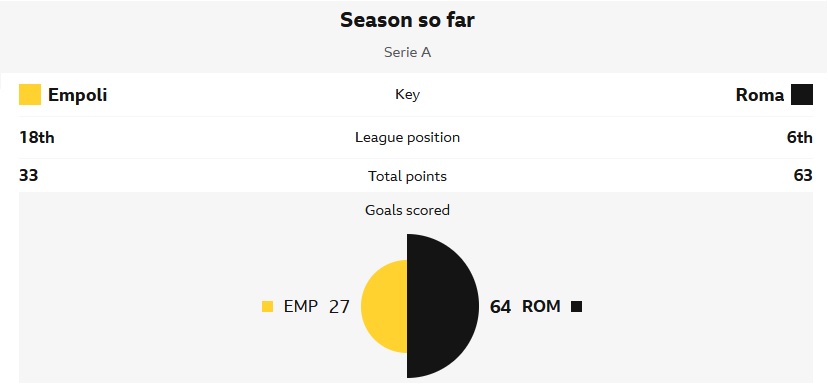Click the Roma team name
The width and height of the screenshot is (828, 386).
(760, 95)
